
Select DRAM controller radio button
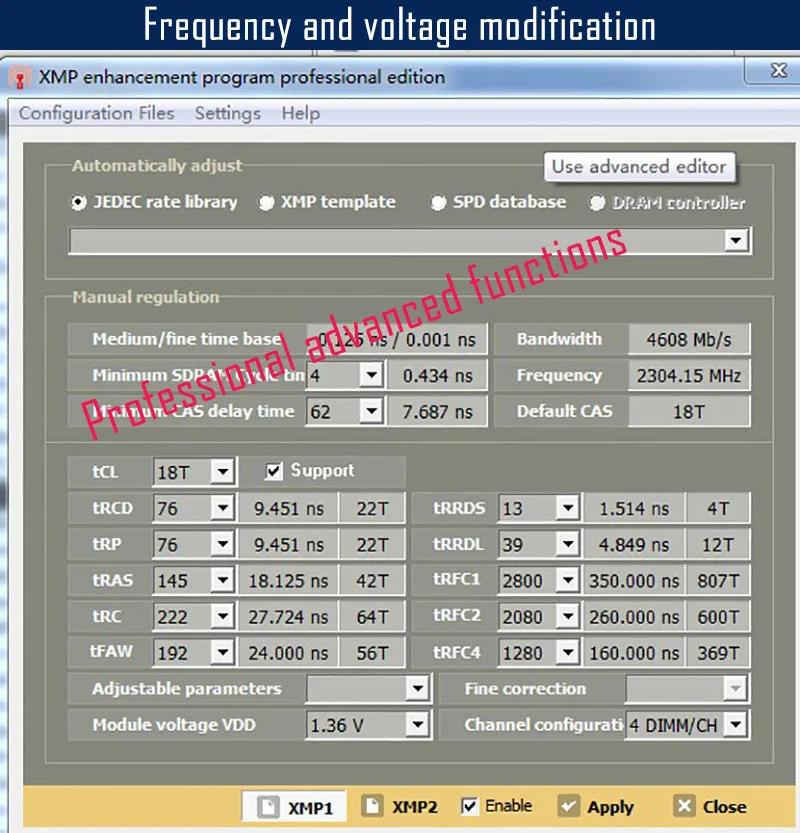tap(597, 202)
